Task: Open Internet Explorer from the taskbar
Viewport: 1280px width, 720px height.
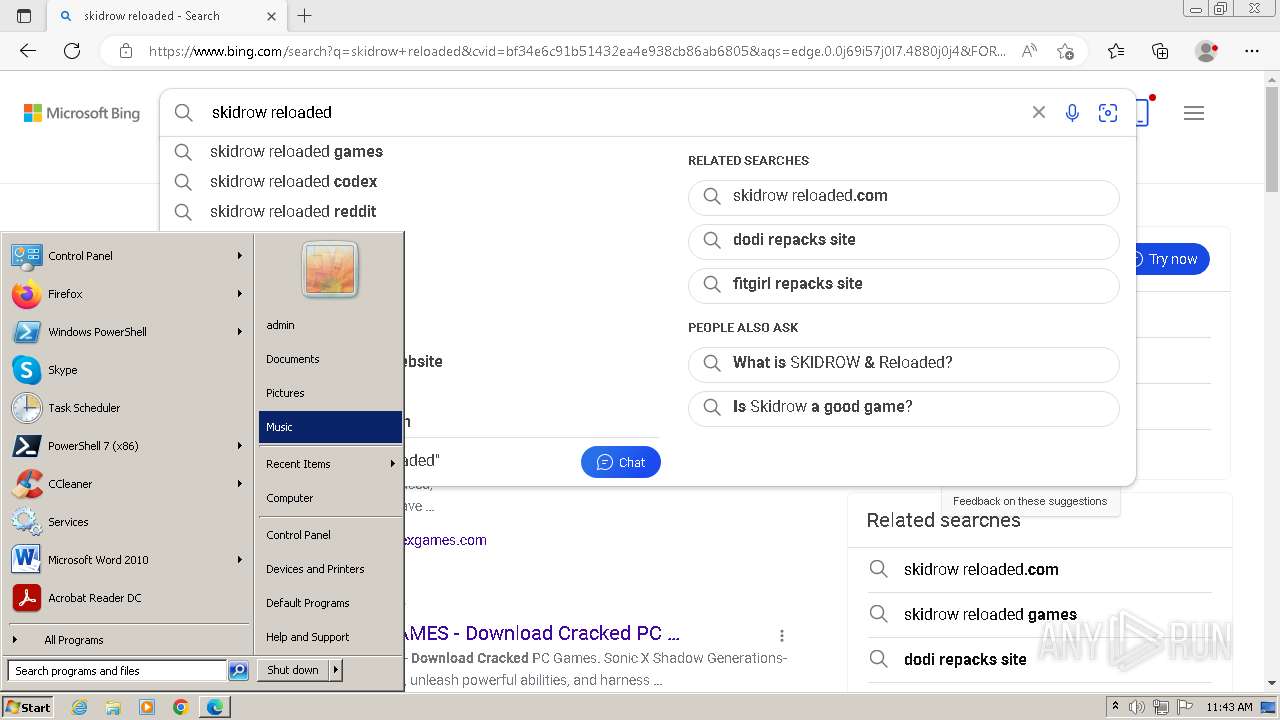Action: [80, 707]
